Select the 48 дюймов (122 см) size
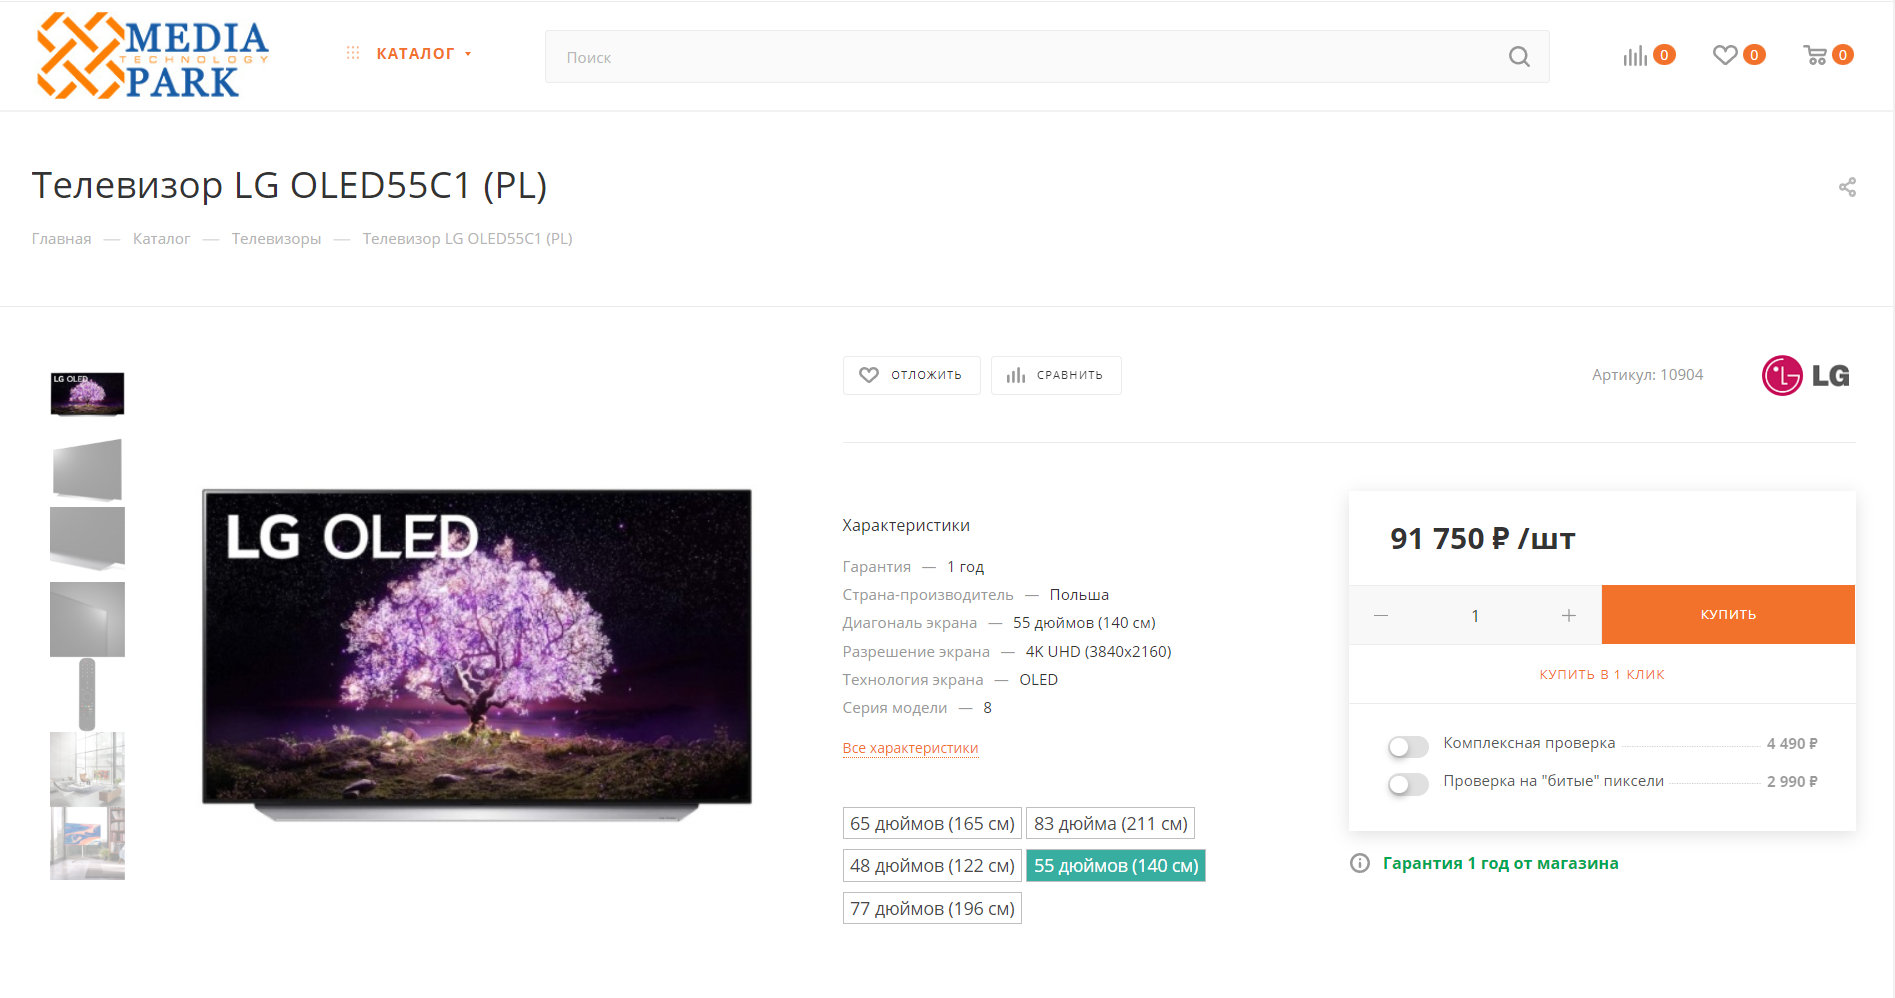Screen dimensions: 1895x998 (x=932, y=866)
